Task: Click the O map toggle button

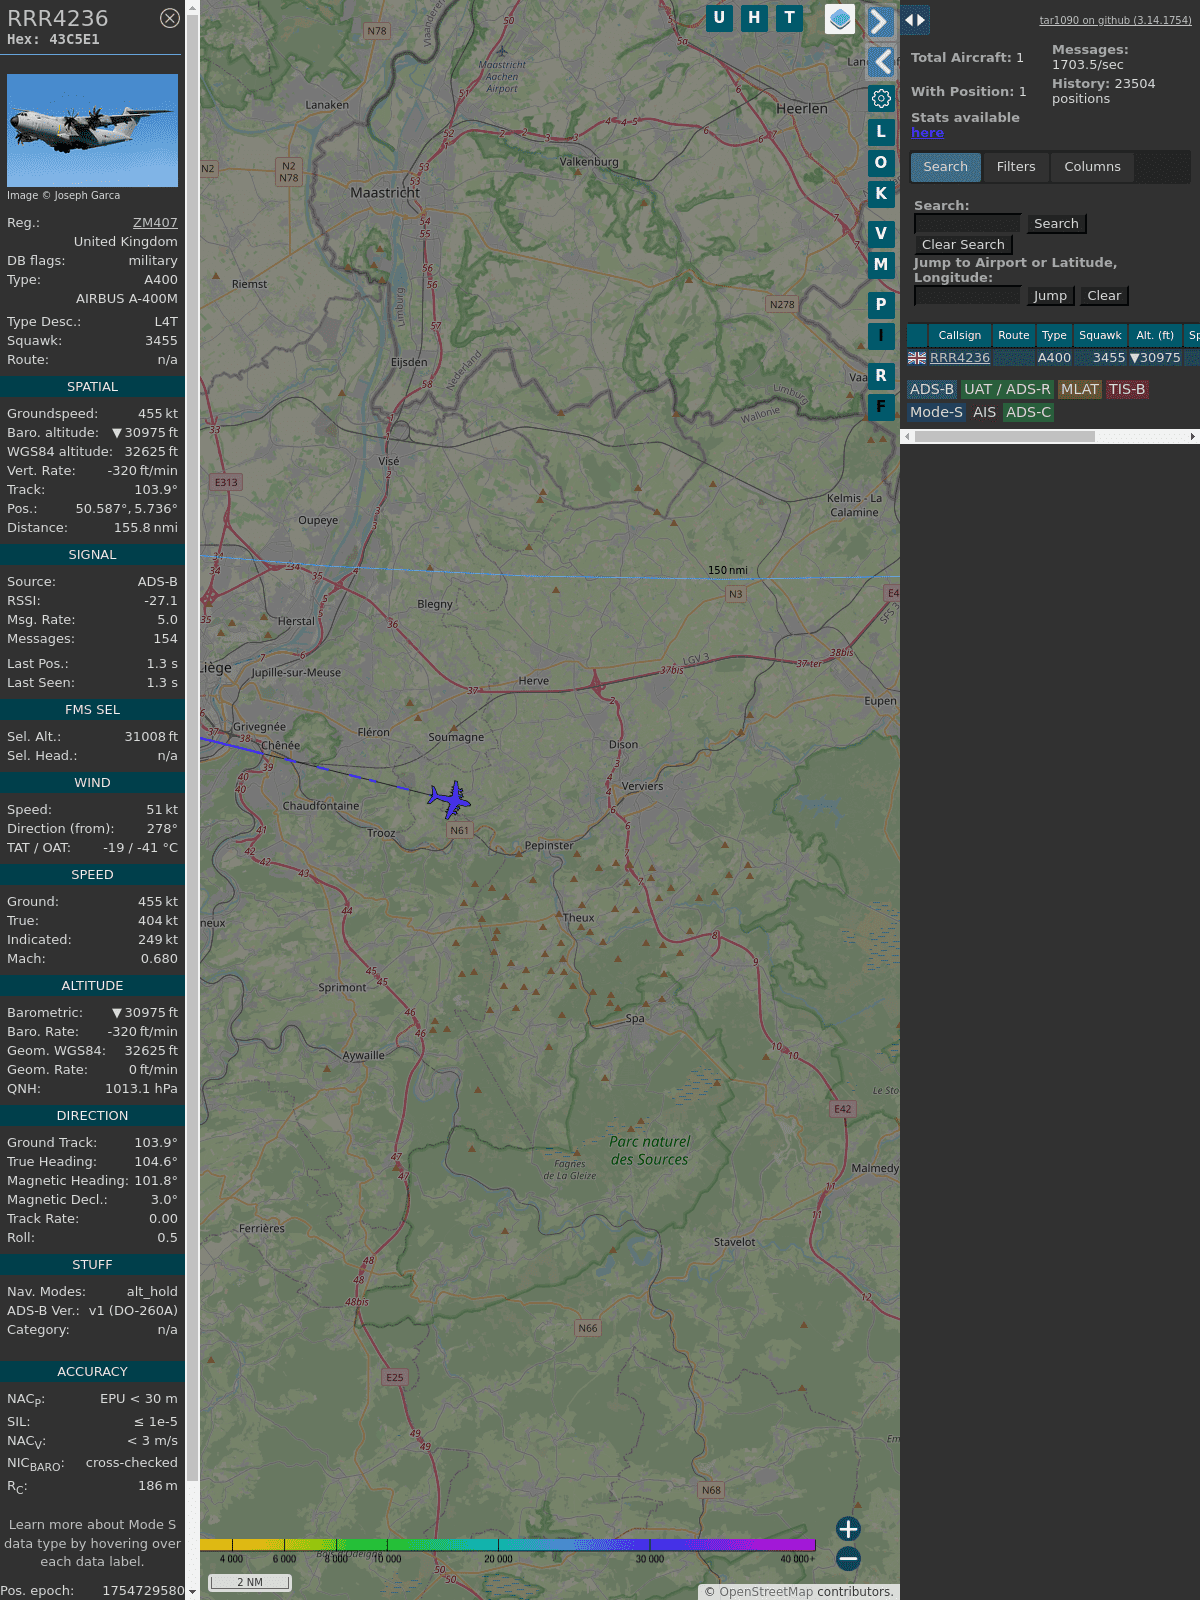Action: [x=881, y=162]
